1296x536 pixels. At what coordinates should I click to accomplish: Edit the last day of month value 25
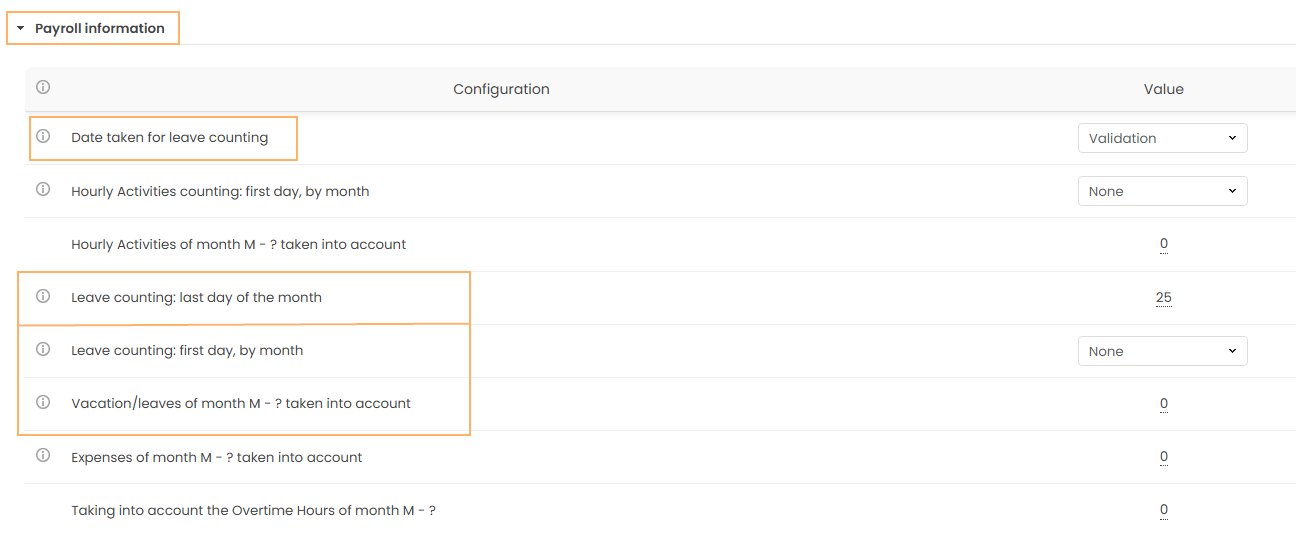tap(1163, 297)
